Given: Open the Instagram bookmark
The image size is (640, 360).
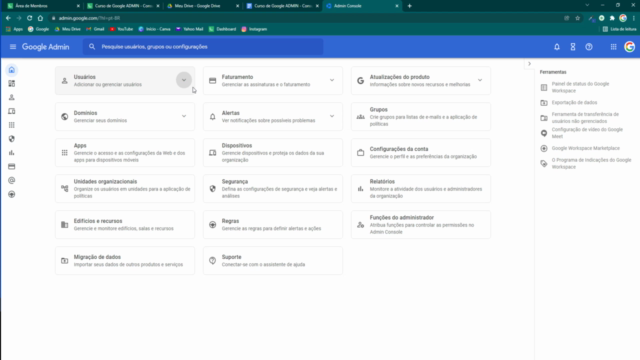Looking at the screenshot, I should tap(254, 29).
